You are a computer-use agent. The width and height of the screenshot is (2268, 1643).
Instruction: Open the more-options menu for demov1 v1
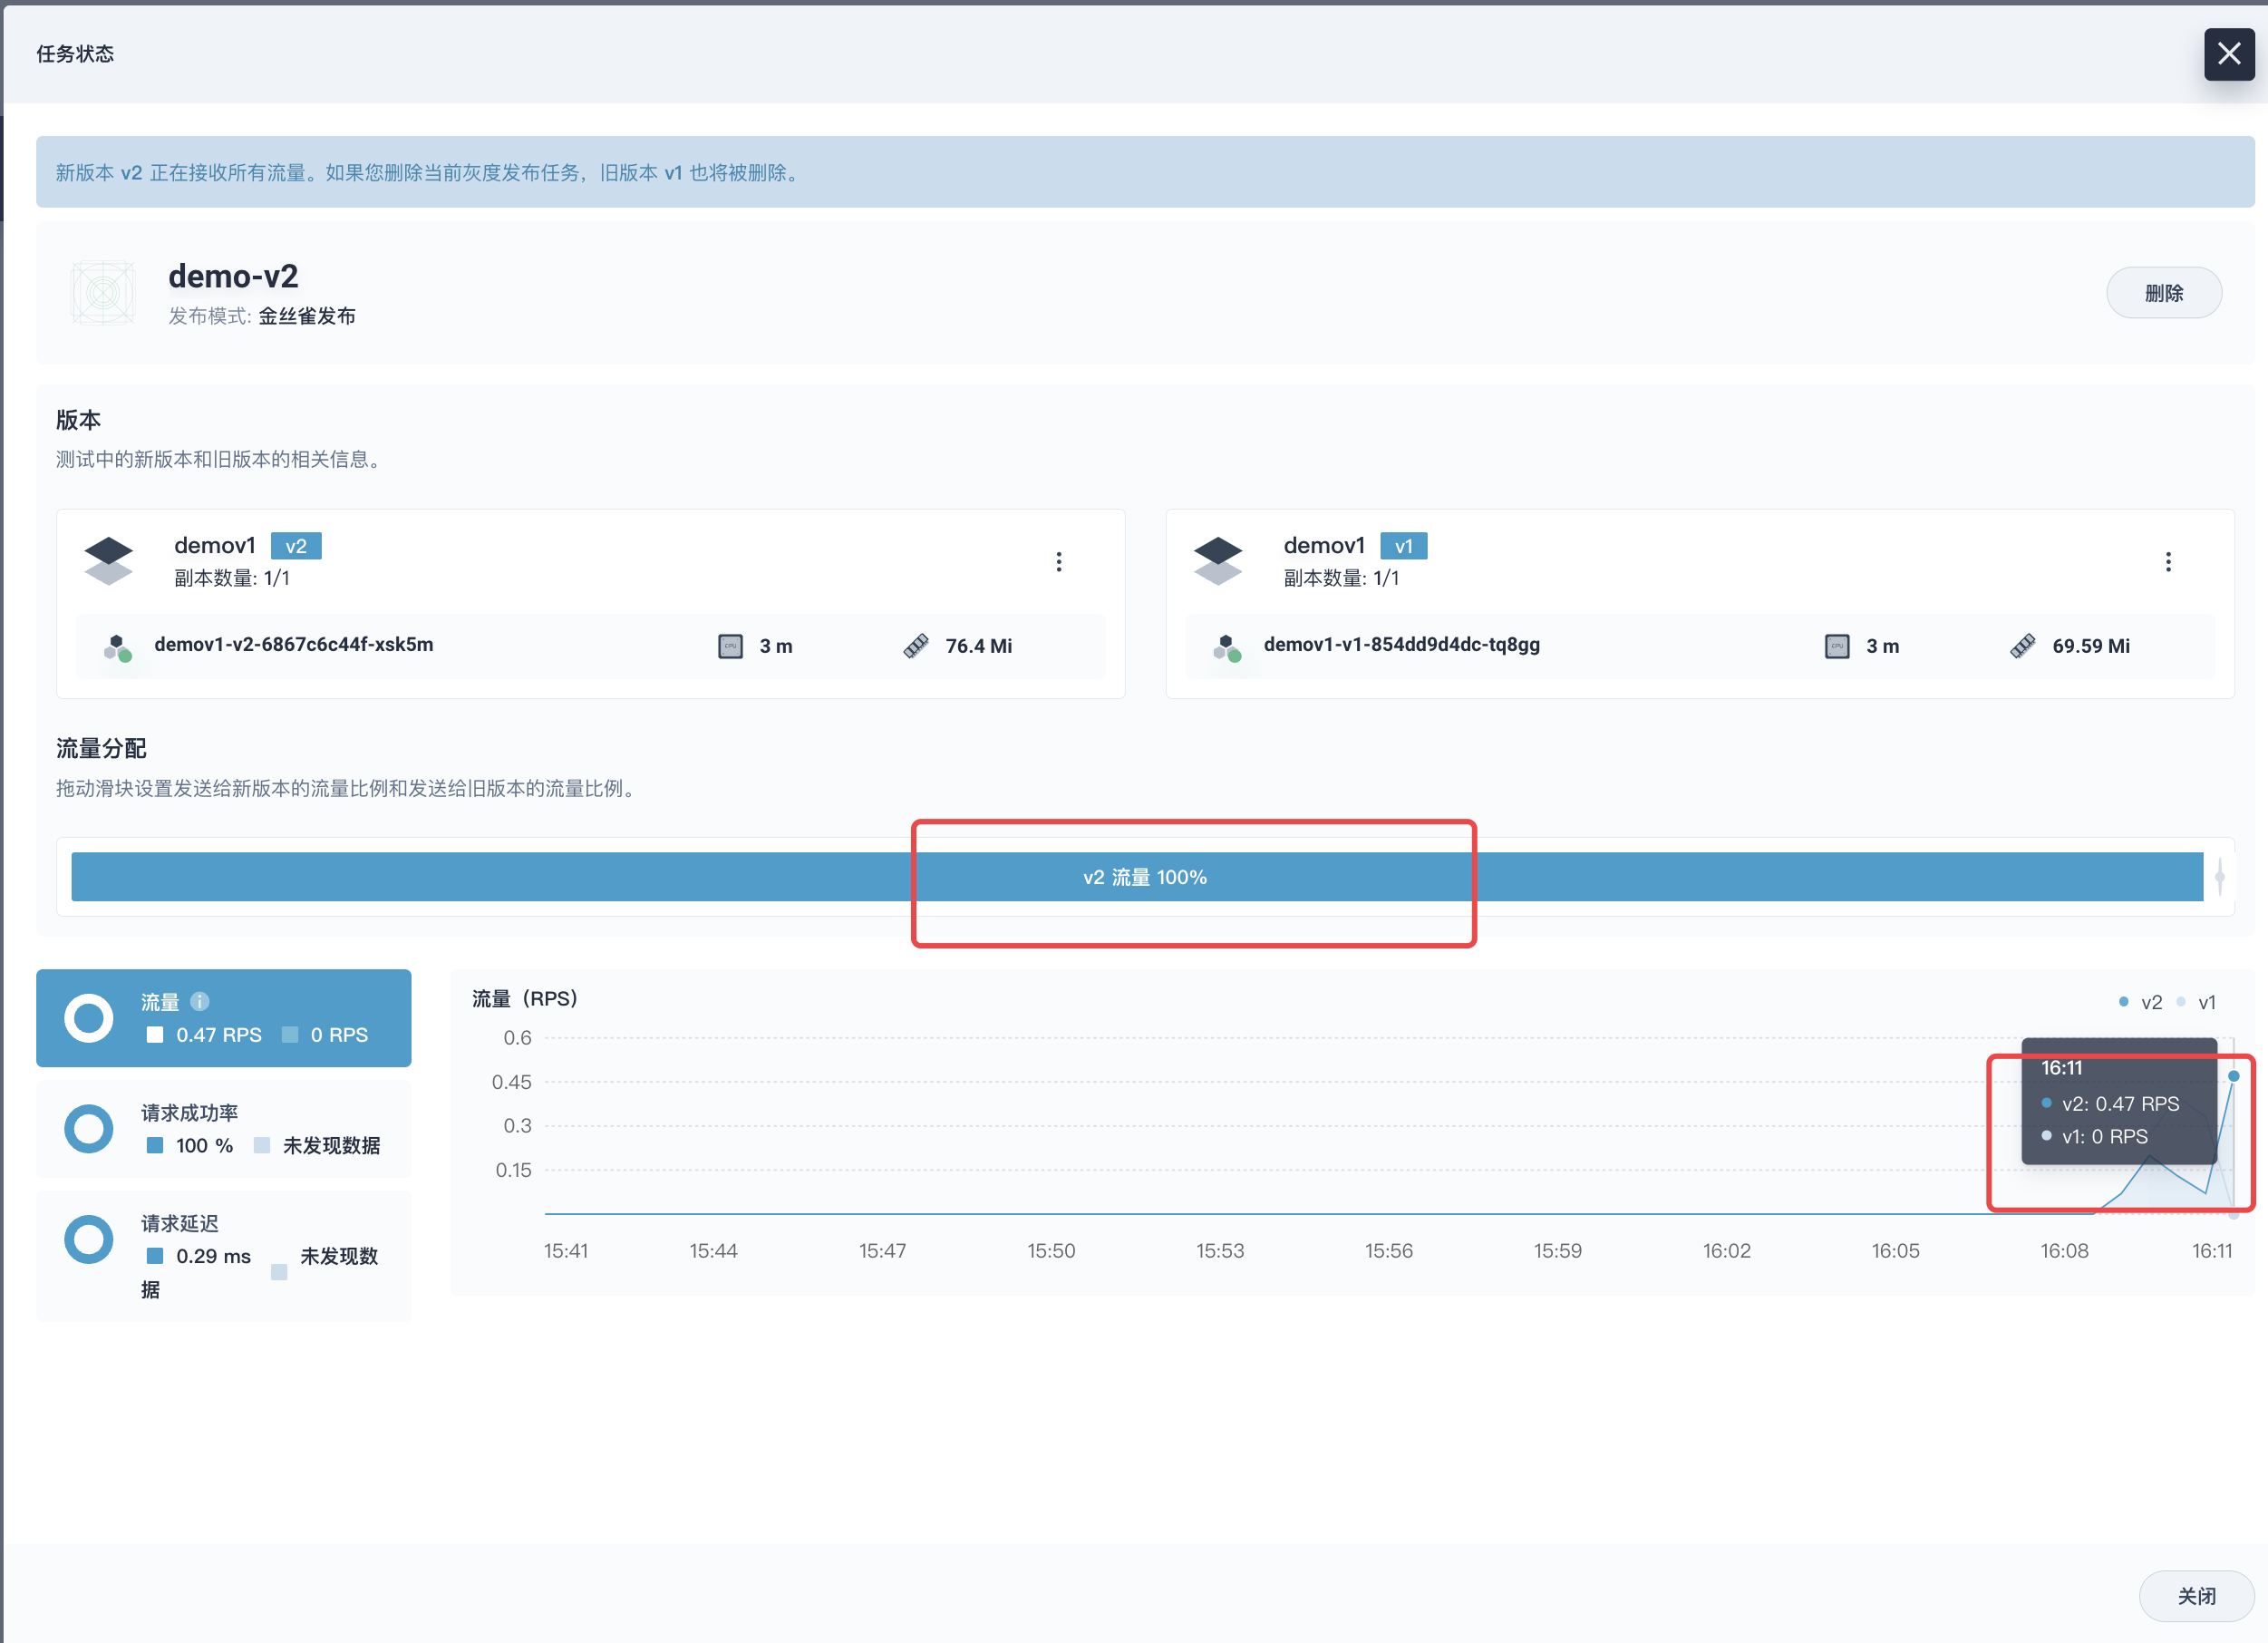click(2167, 562)
